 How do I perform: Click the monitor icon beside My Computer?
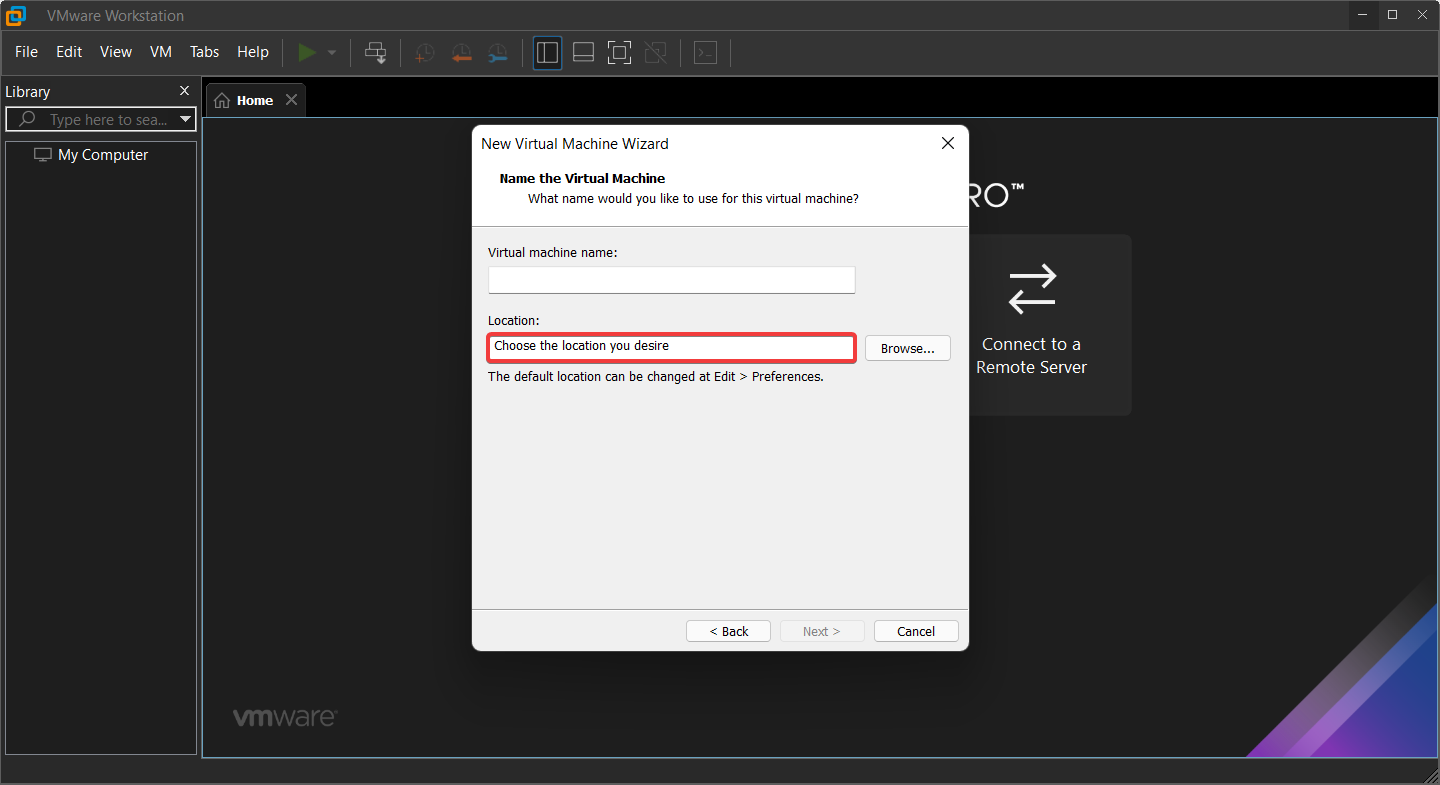point(43,155)
